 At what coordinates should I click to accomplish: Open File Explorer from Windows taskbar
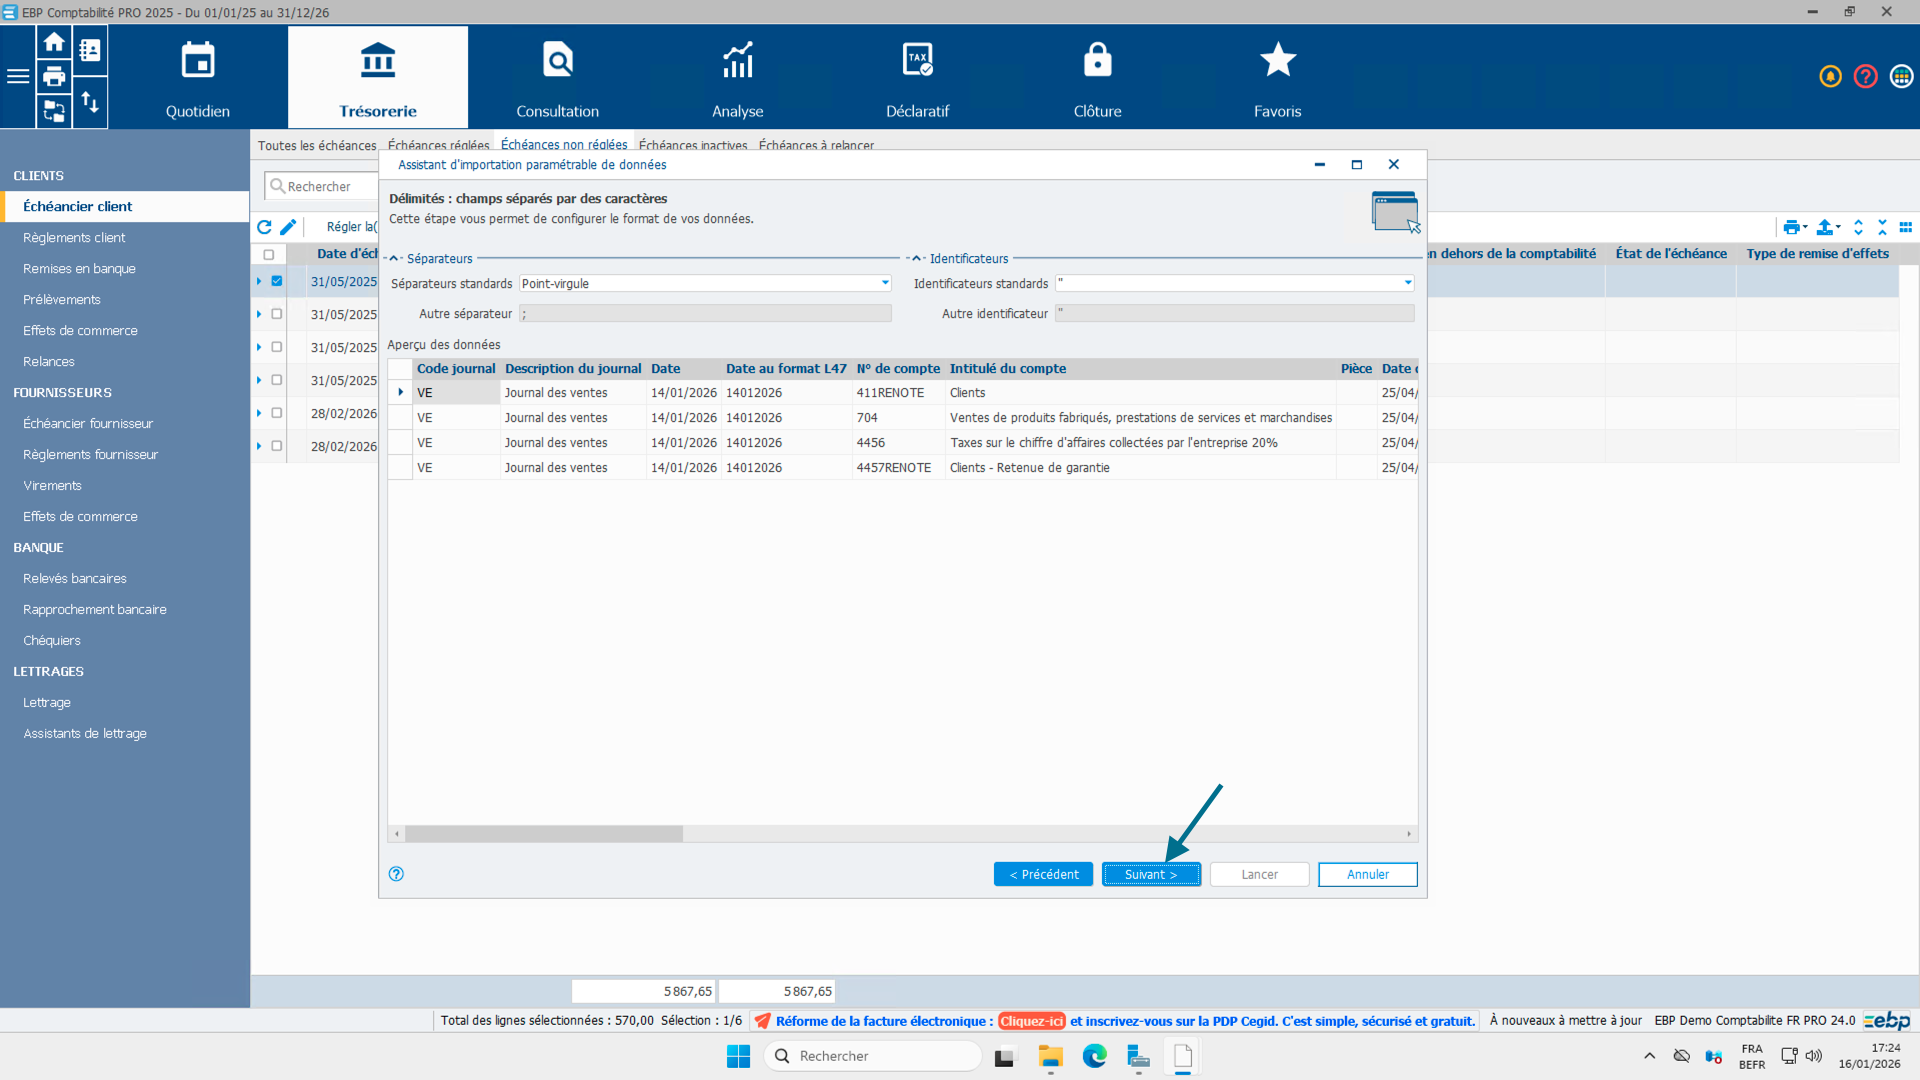(1050, 1056)
